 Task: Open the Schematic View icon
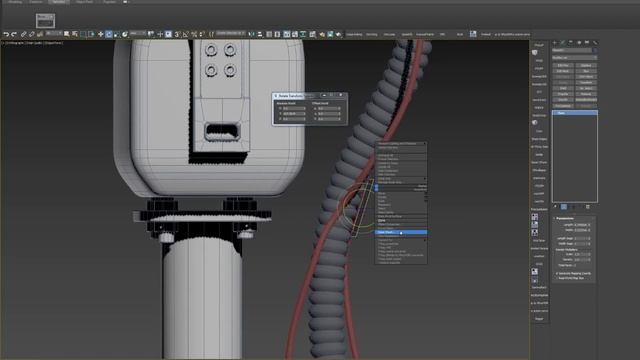coord(303,34)
